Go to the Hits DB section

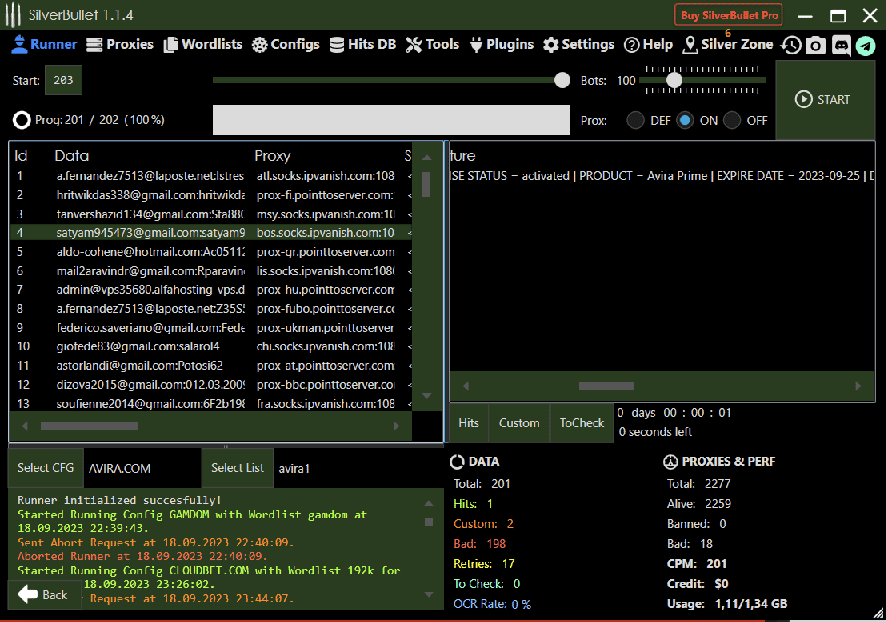(x=363, y=45)
